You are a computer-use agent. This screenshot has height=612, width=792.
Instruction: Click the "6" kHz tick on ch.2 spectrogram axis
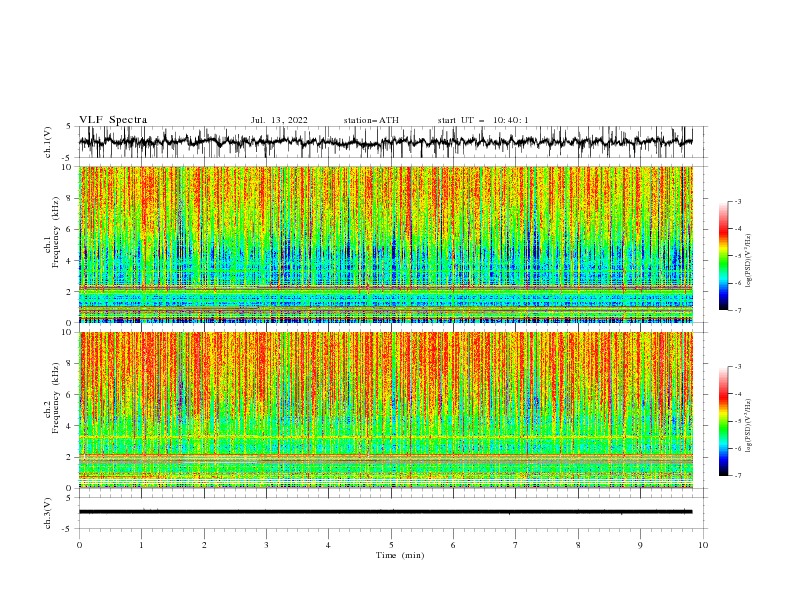[71, 395]
